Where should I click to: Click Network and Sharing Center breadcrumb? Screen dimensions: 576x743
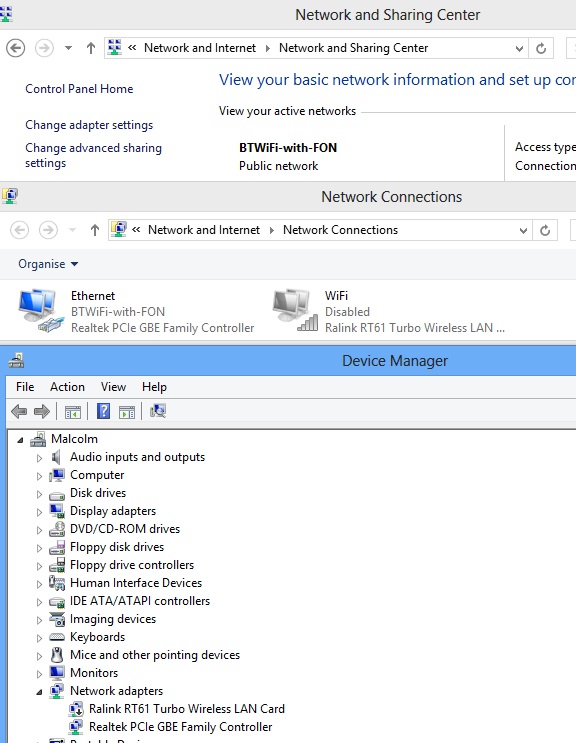[x=353, y=48]
